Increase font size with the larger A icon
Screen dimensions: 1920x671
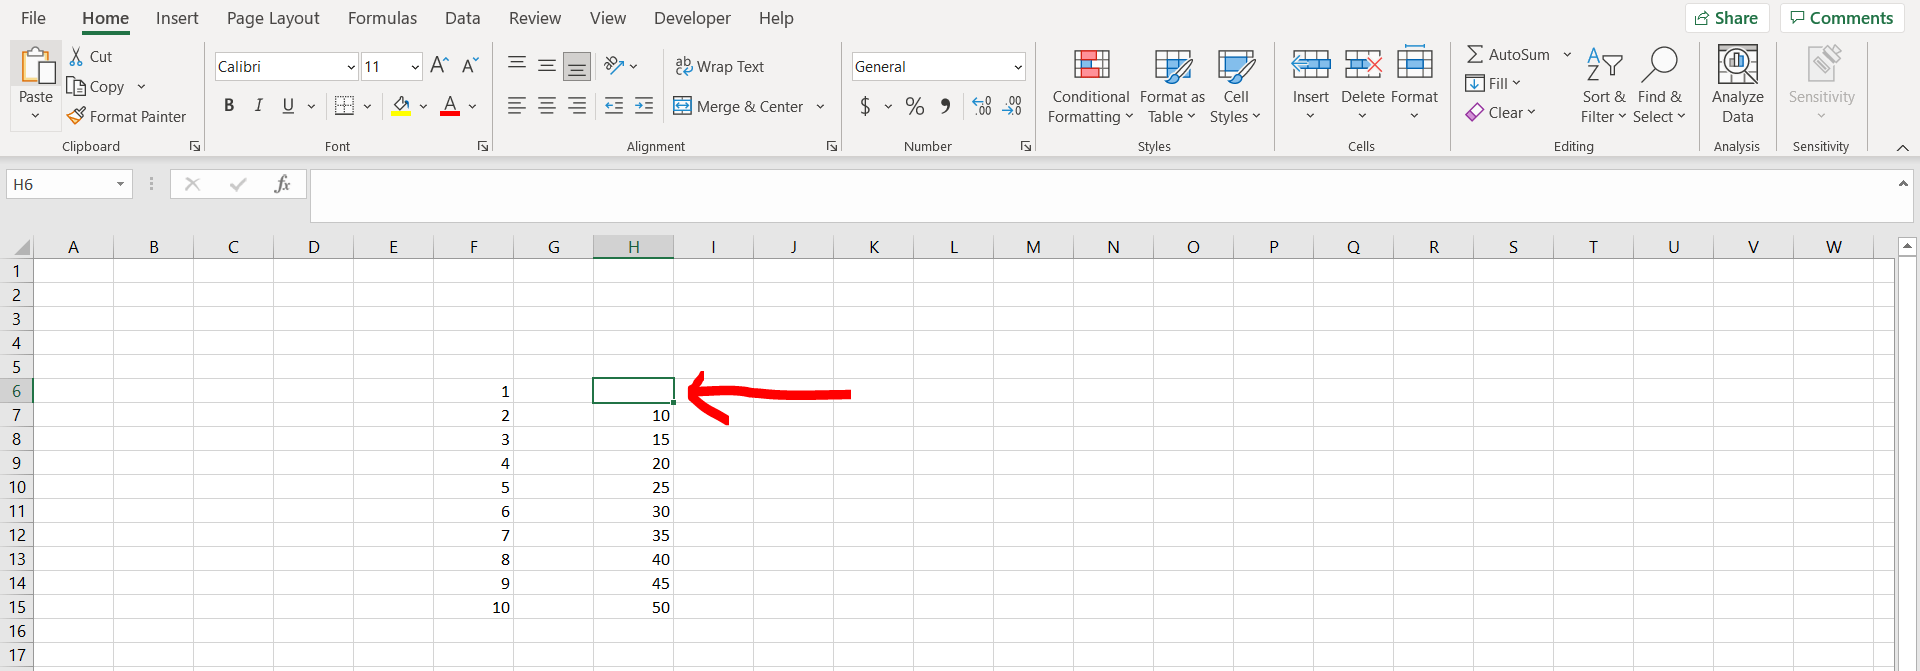pyautogui.click(x=439, y=66)
